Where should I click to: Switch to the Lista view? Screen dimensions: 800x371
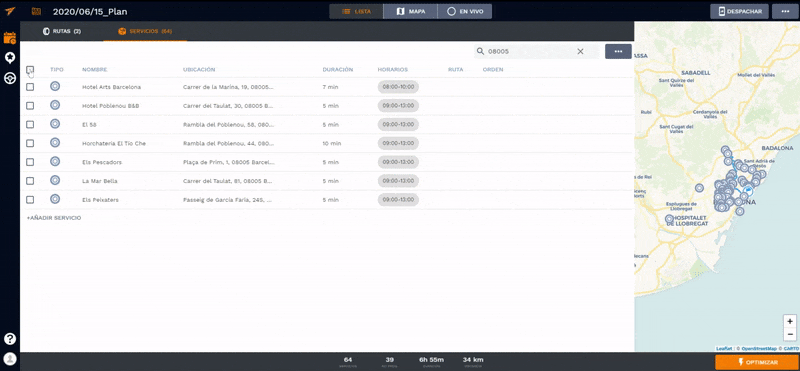click(356, 11)
